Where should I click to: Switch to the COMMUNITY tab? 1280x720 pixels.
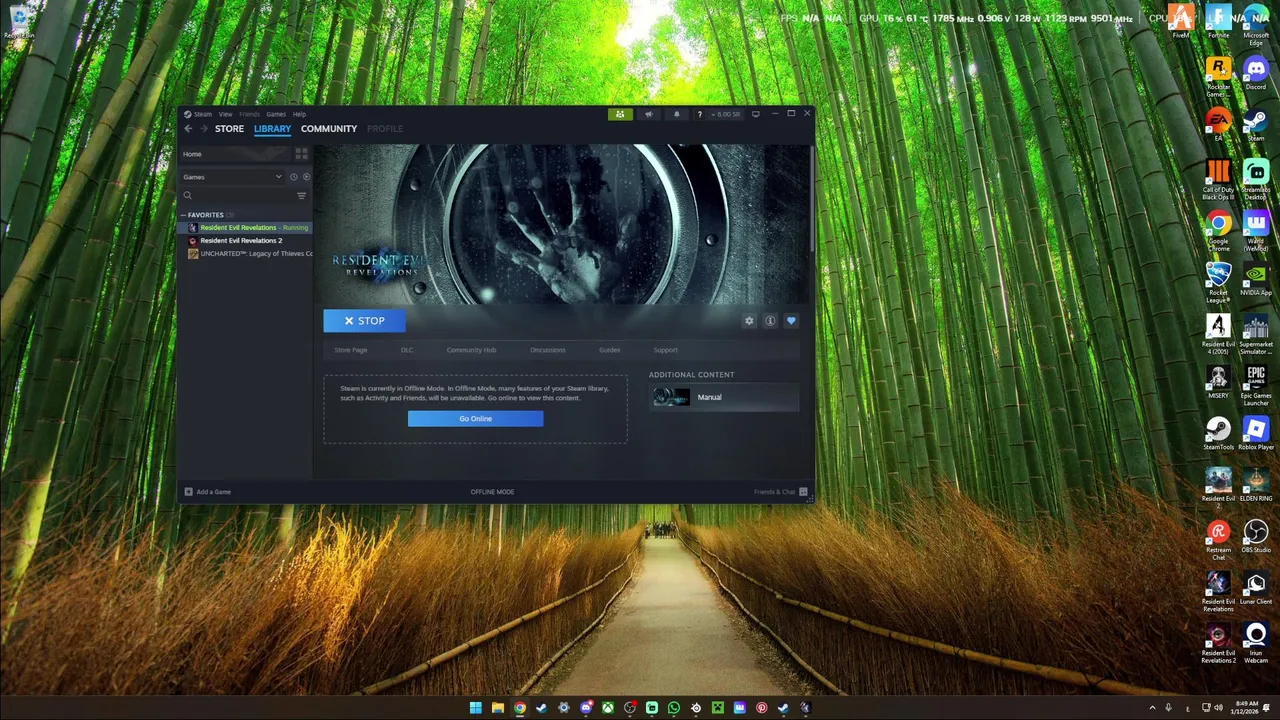click(x=329, y=129)
